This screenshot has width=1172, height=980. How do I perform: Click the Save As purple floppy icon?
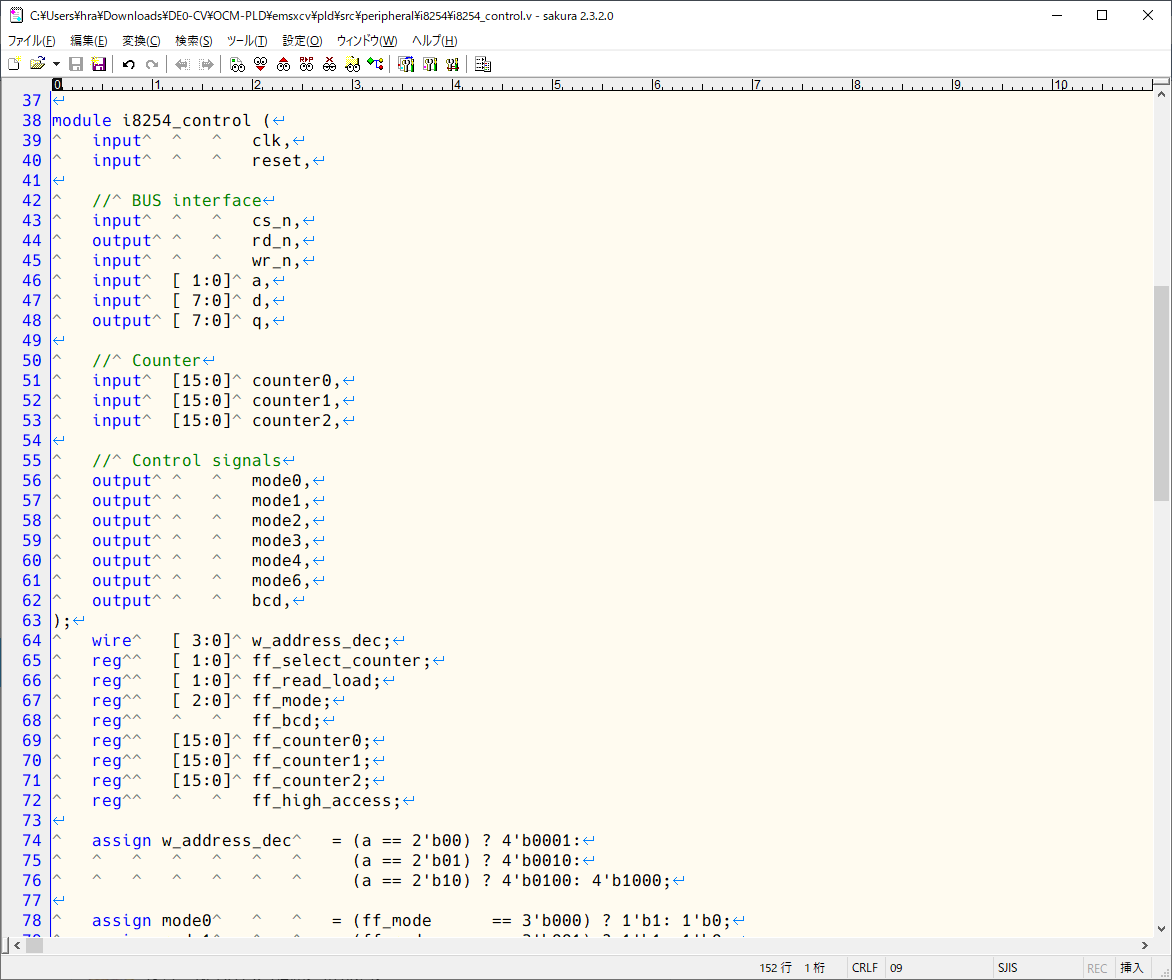click(98, 64)
